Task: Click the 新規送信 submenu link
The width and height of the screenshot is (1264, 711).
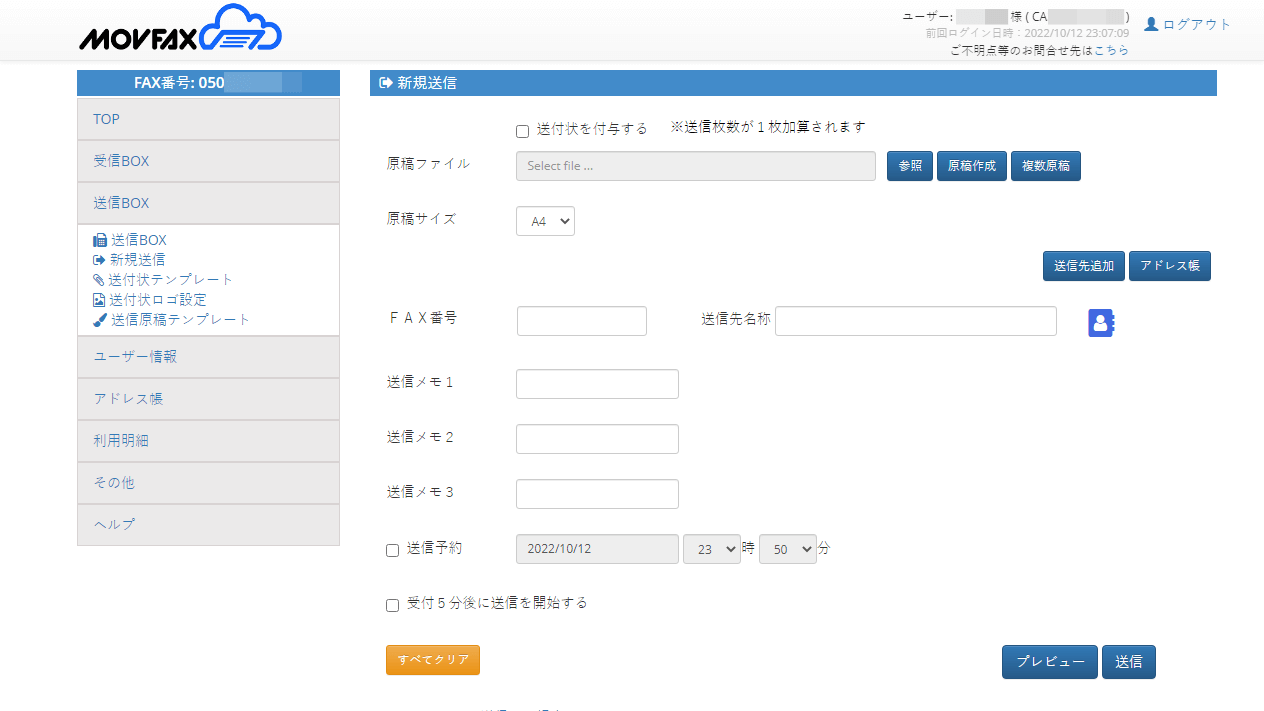Action: click(x=138, y=260)
